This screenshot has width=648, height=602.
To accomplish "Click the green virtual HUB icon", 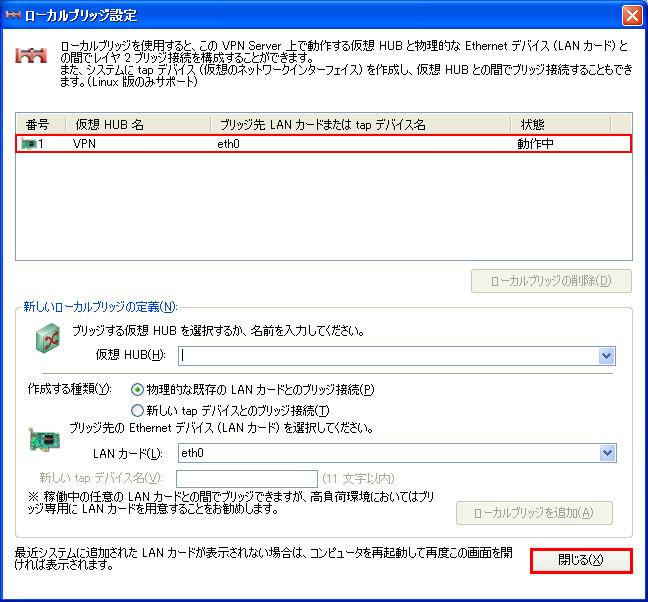I will coord(48,338).
